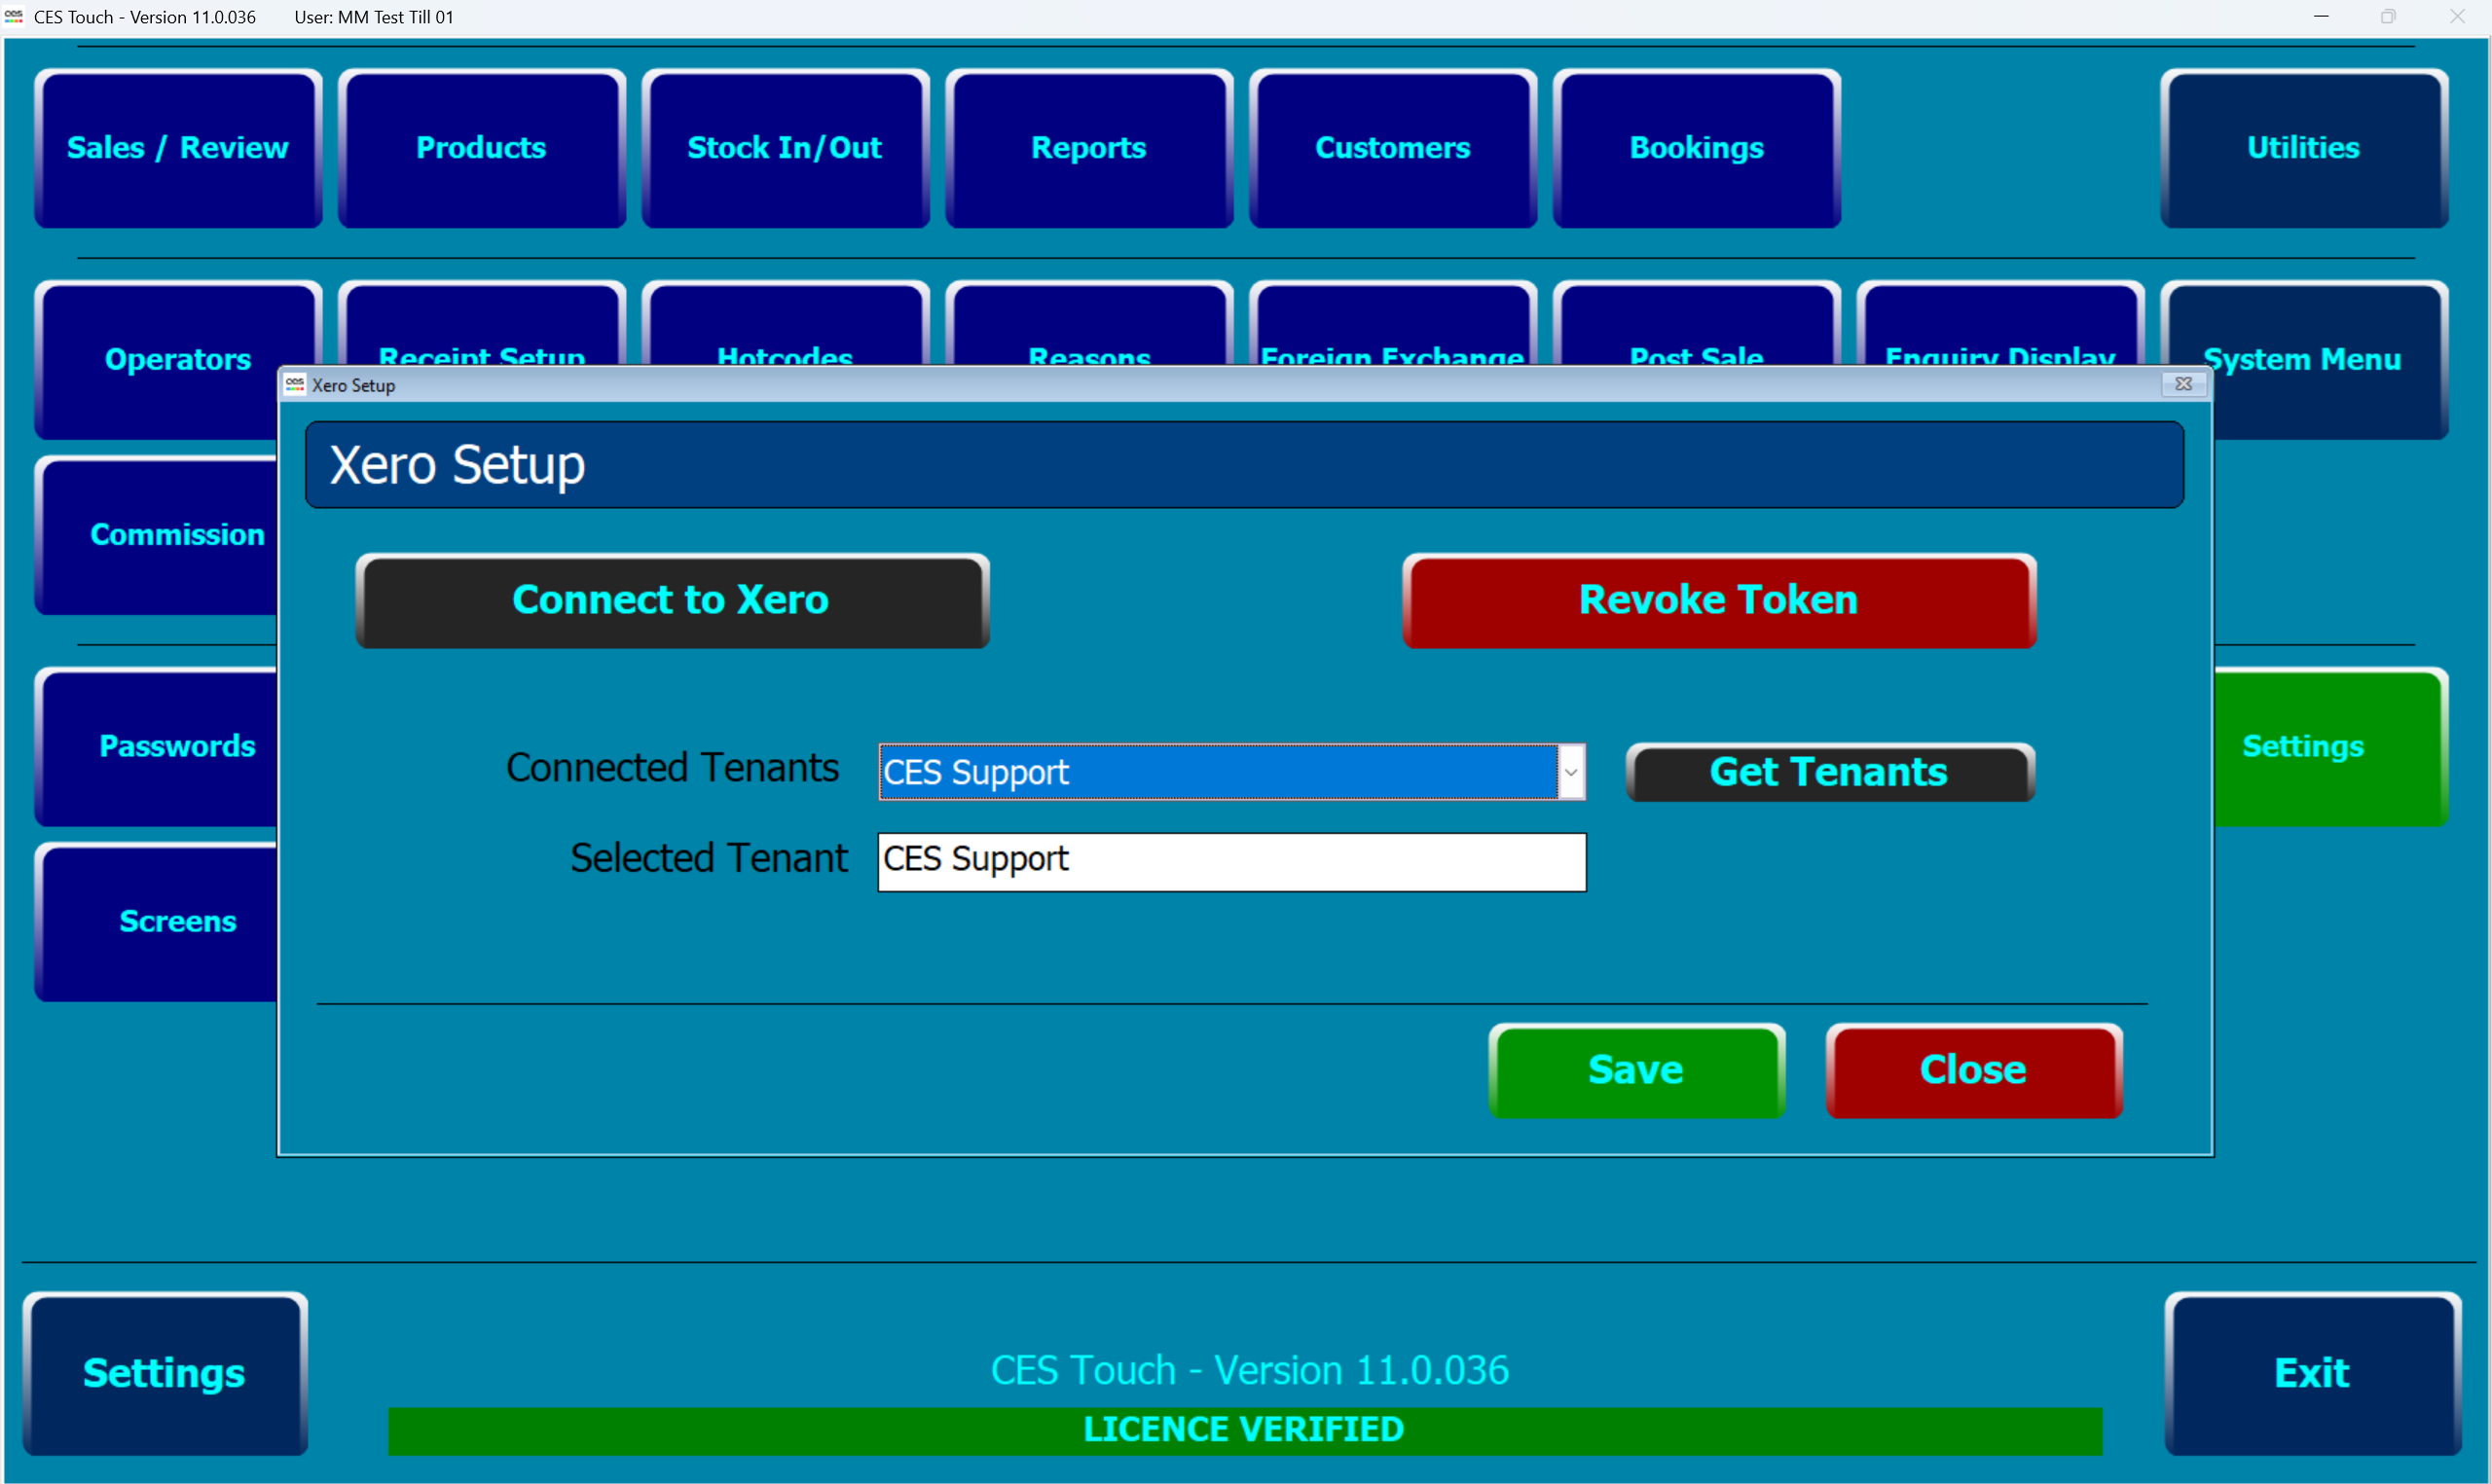Edit the Selected Tenant input field
The width and height of the screenshot is (2492, 1484).
pyautogui.click(x=1231, y=860)
